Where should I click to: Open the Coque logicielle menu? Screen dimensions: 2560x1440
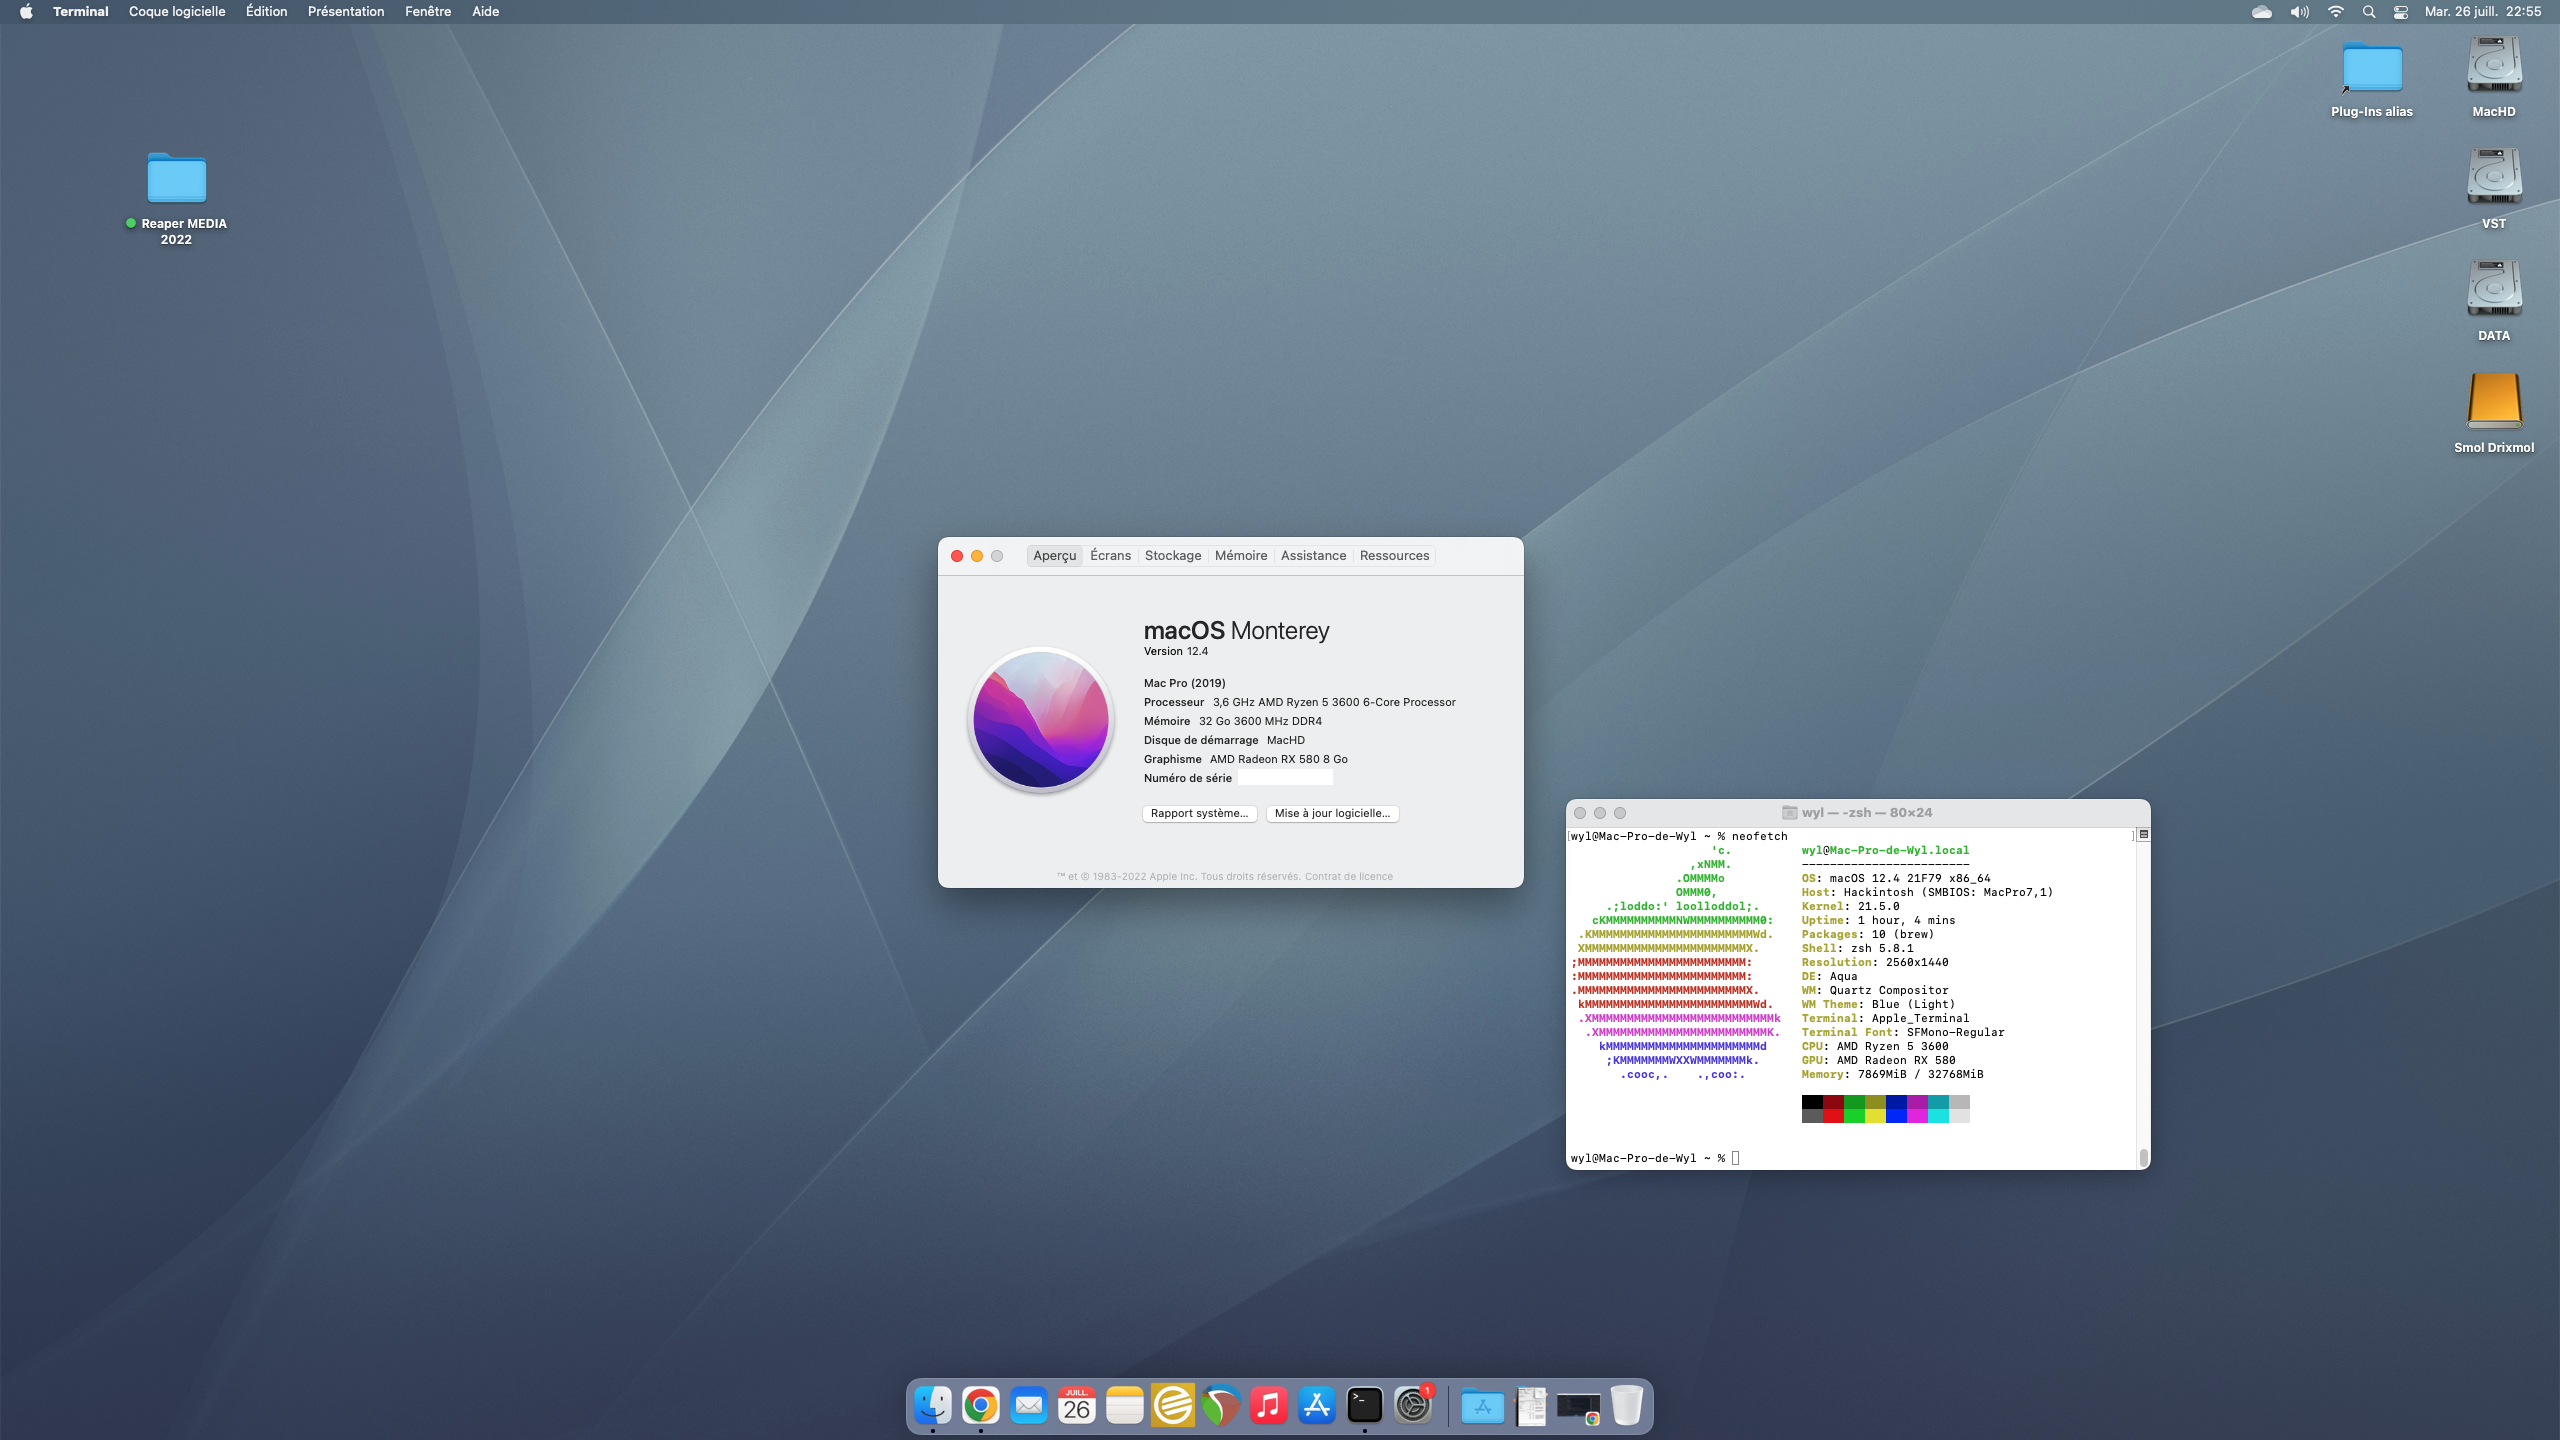click(x=177, y=12)
